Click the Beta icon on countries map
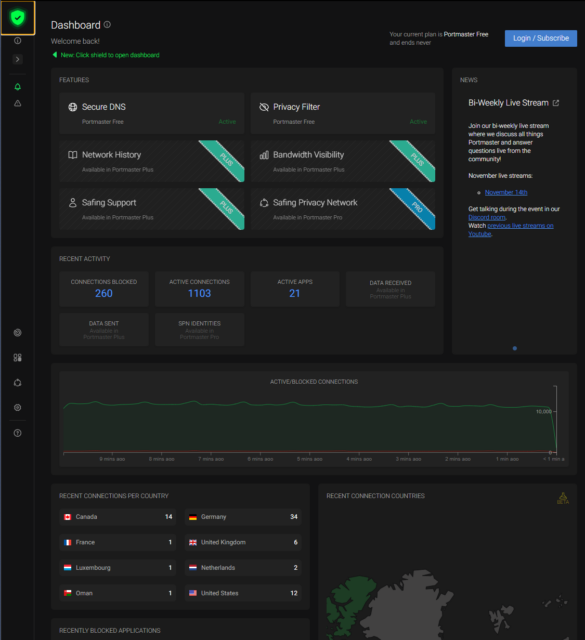The width and height of the screenshot is (585, 640). [x=563, y=498]
